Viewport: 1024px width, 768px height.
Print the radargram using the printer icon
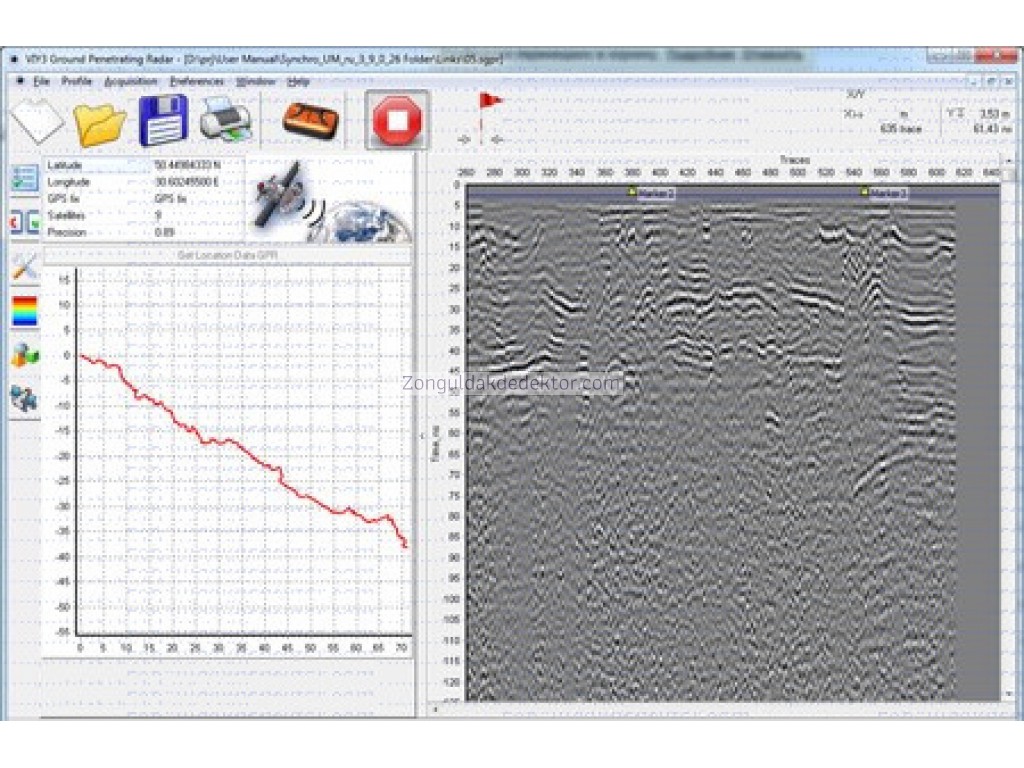226,120
